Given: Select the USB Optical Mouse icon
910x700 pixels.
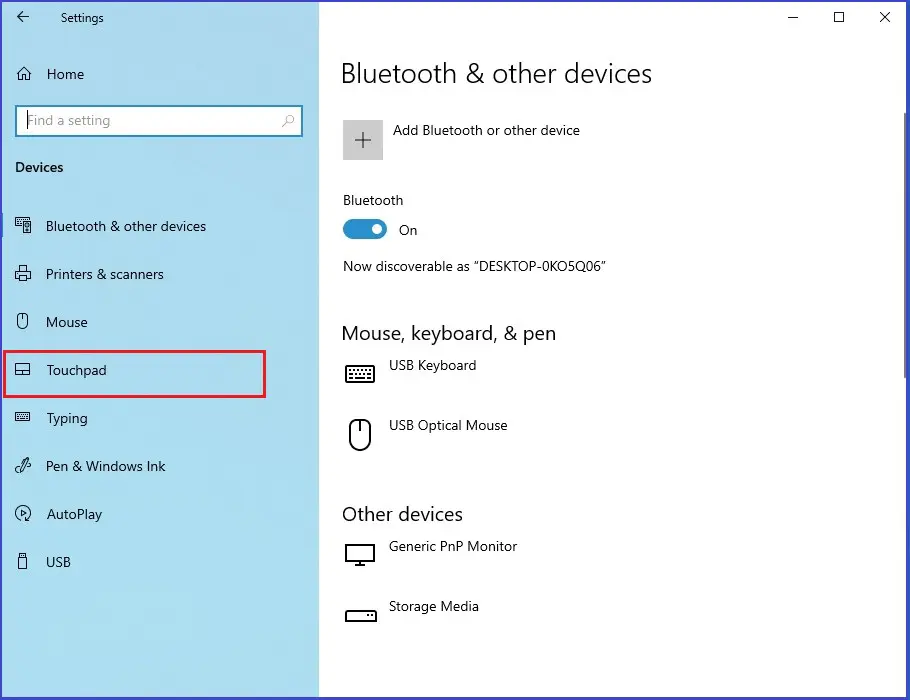Looking at the screenshot, I should [x=360, y=434].
